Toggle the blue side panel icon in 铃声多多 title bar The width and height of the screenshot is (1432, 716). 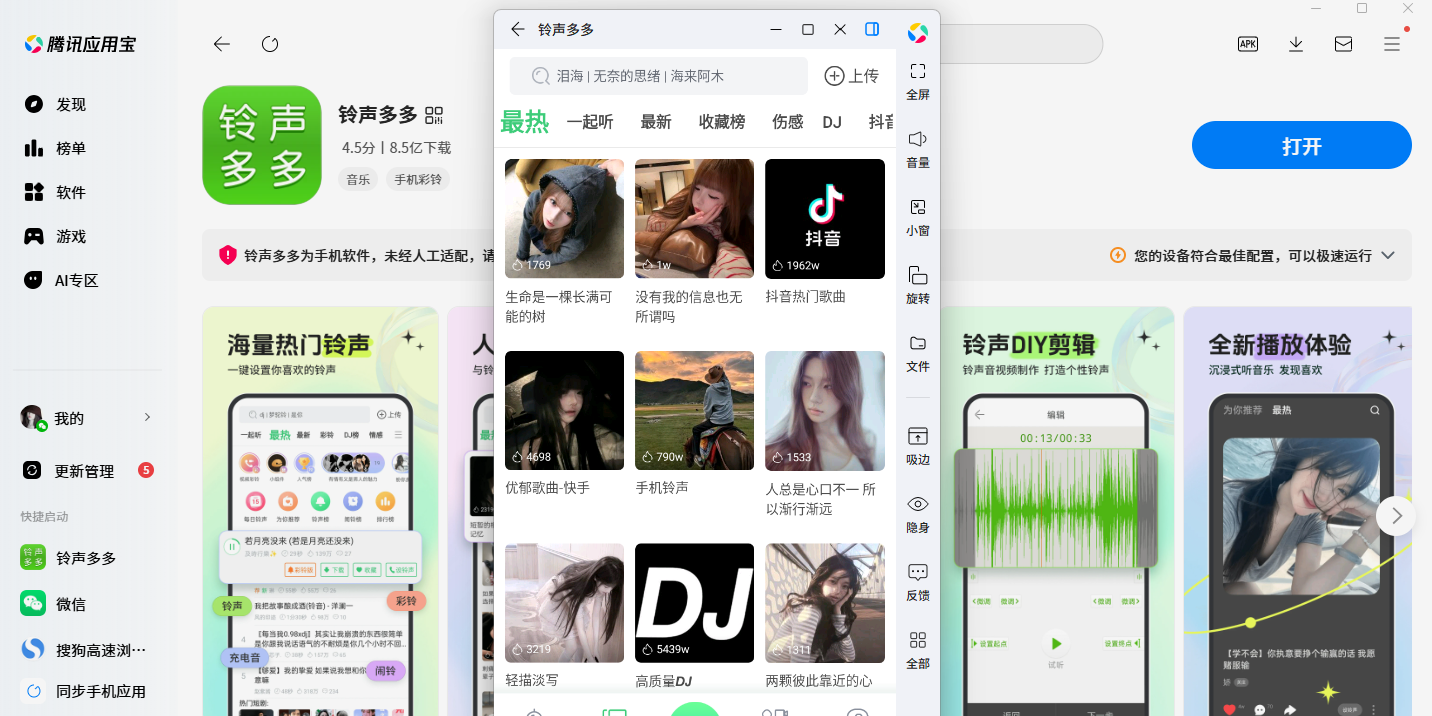(872, 29)
